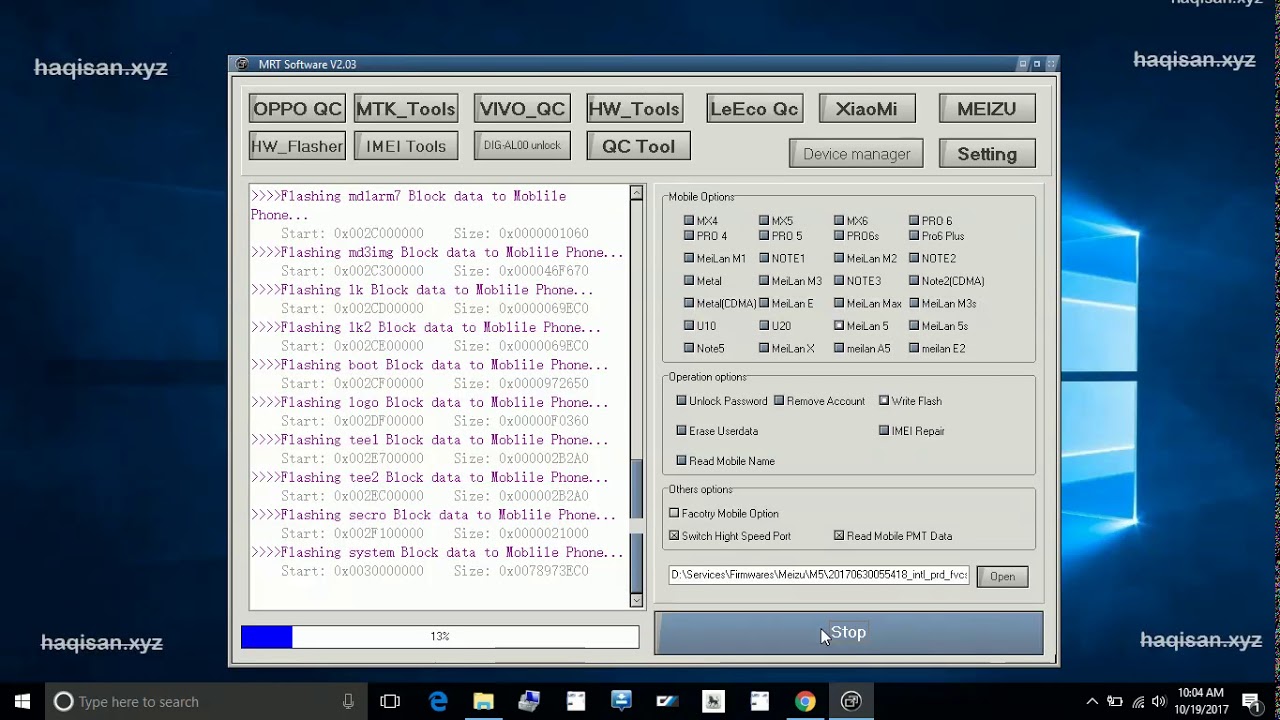Click Open to browse firmware file

(x=1002, y=576)
